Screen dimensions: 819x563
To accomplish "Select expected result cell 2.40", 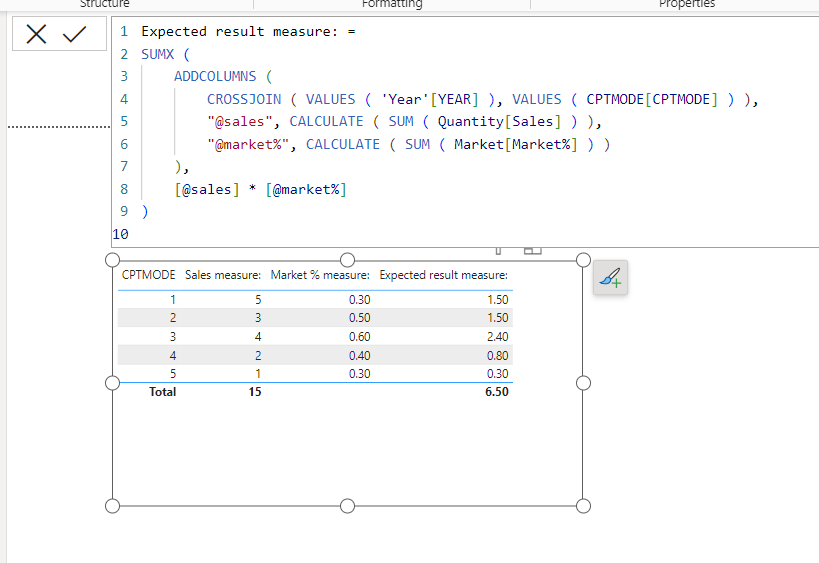I will pyautogui.click(x=497, y=337).
